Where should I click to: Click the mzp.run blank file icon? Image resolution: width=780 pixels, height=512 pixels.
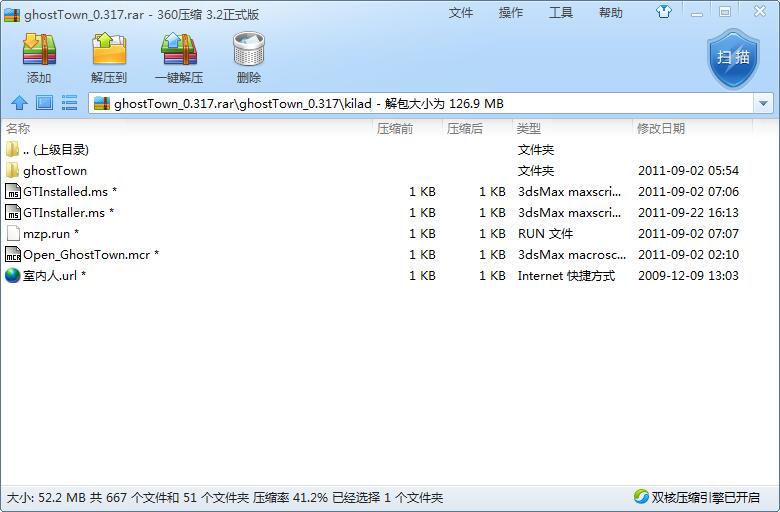click(13, 233)
